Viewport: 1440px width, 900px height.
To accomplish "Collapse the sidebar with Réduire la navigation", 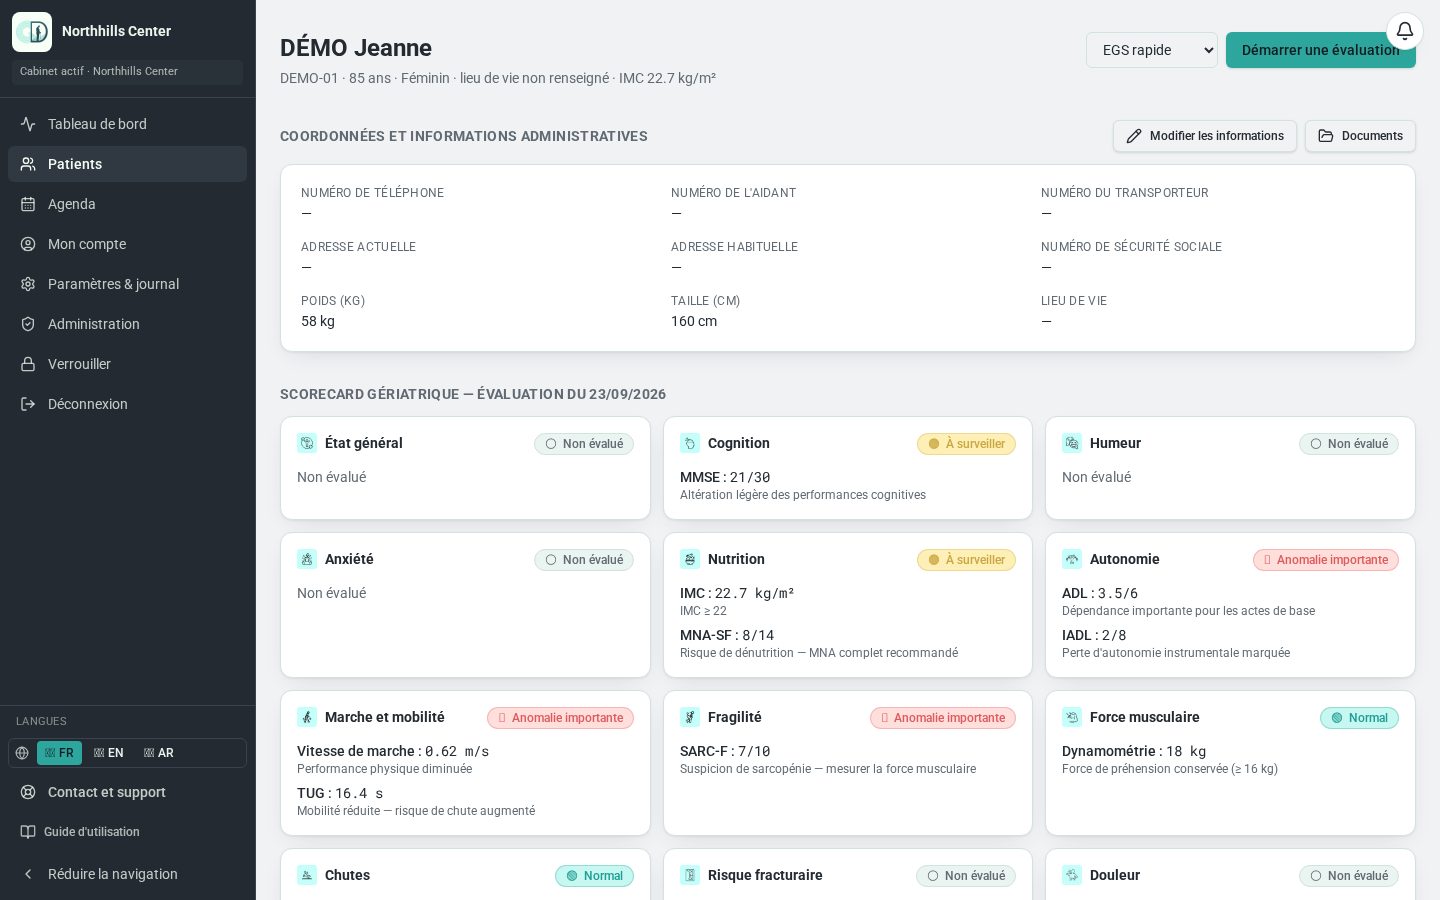I will pyautogui.click(x=127, y=874).
